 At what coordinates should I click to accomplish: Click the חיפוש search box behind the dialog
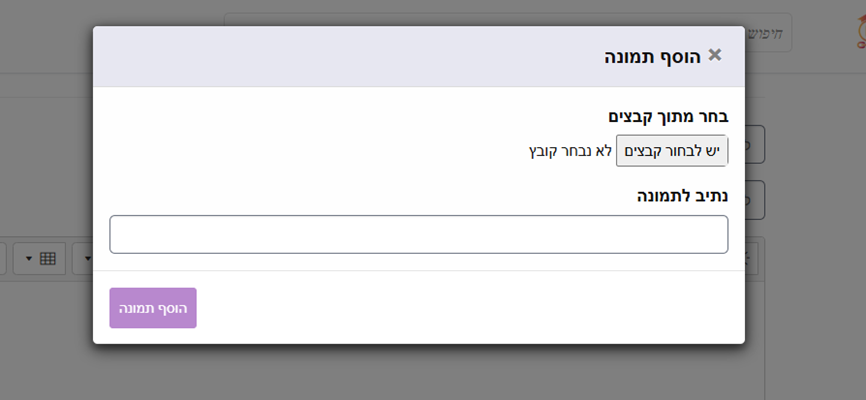pos(768,33)
